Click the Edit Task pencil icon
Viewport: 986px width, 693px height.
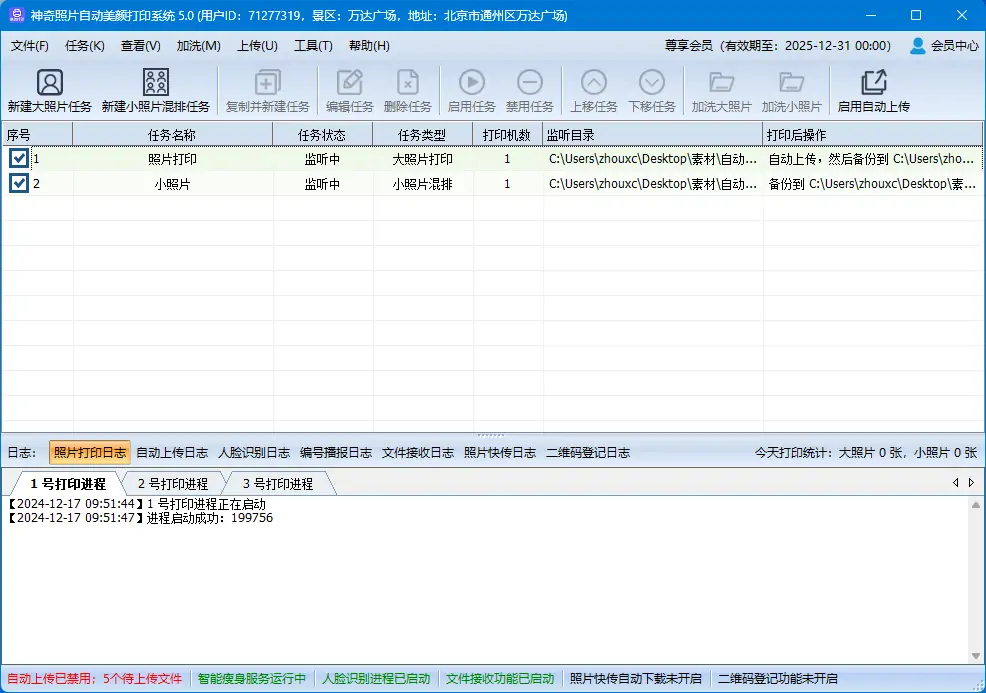coord(349,83)
